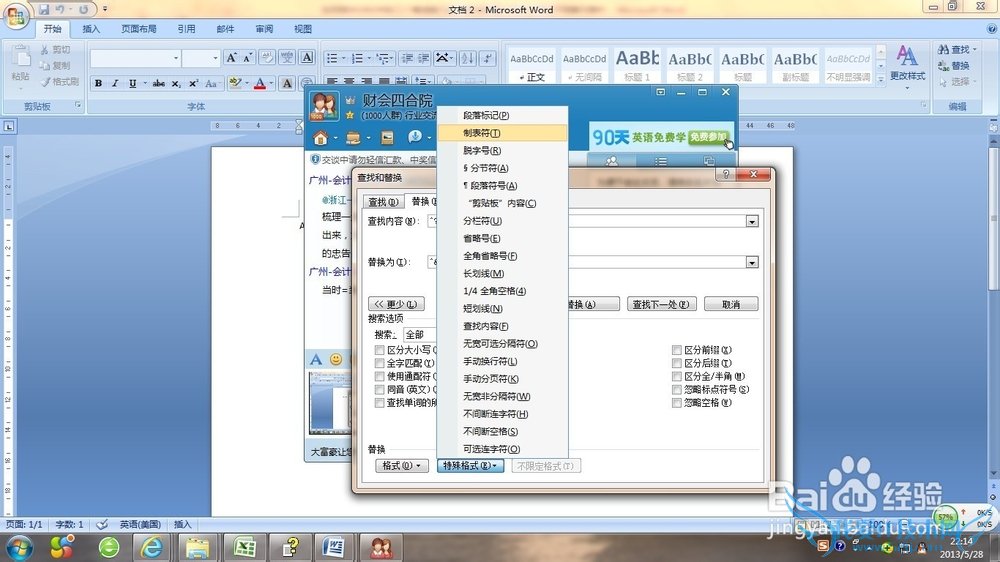This screenshot has height=562, width=1000.
Task: Click the Italic formatting icon
Action: point(114,83)
